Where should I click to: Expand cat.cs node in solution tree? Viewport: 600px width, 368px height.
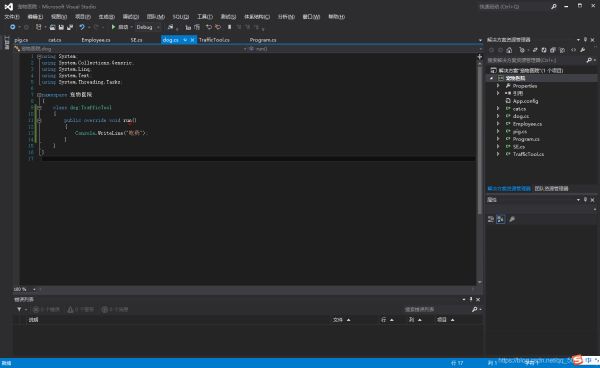click(x=498, y=109)
